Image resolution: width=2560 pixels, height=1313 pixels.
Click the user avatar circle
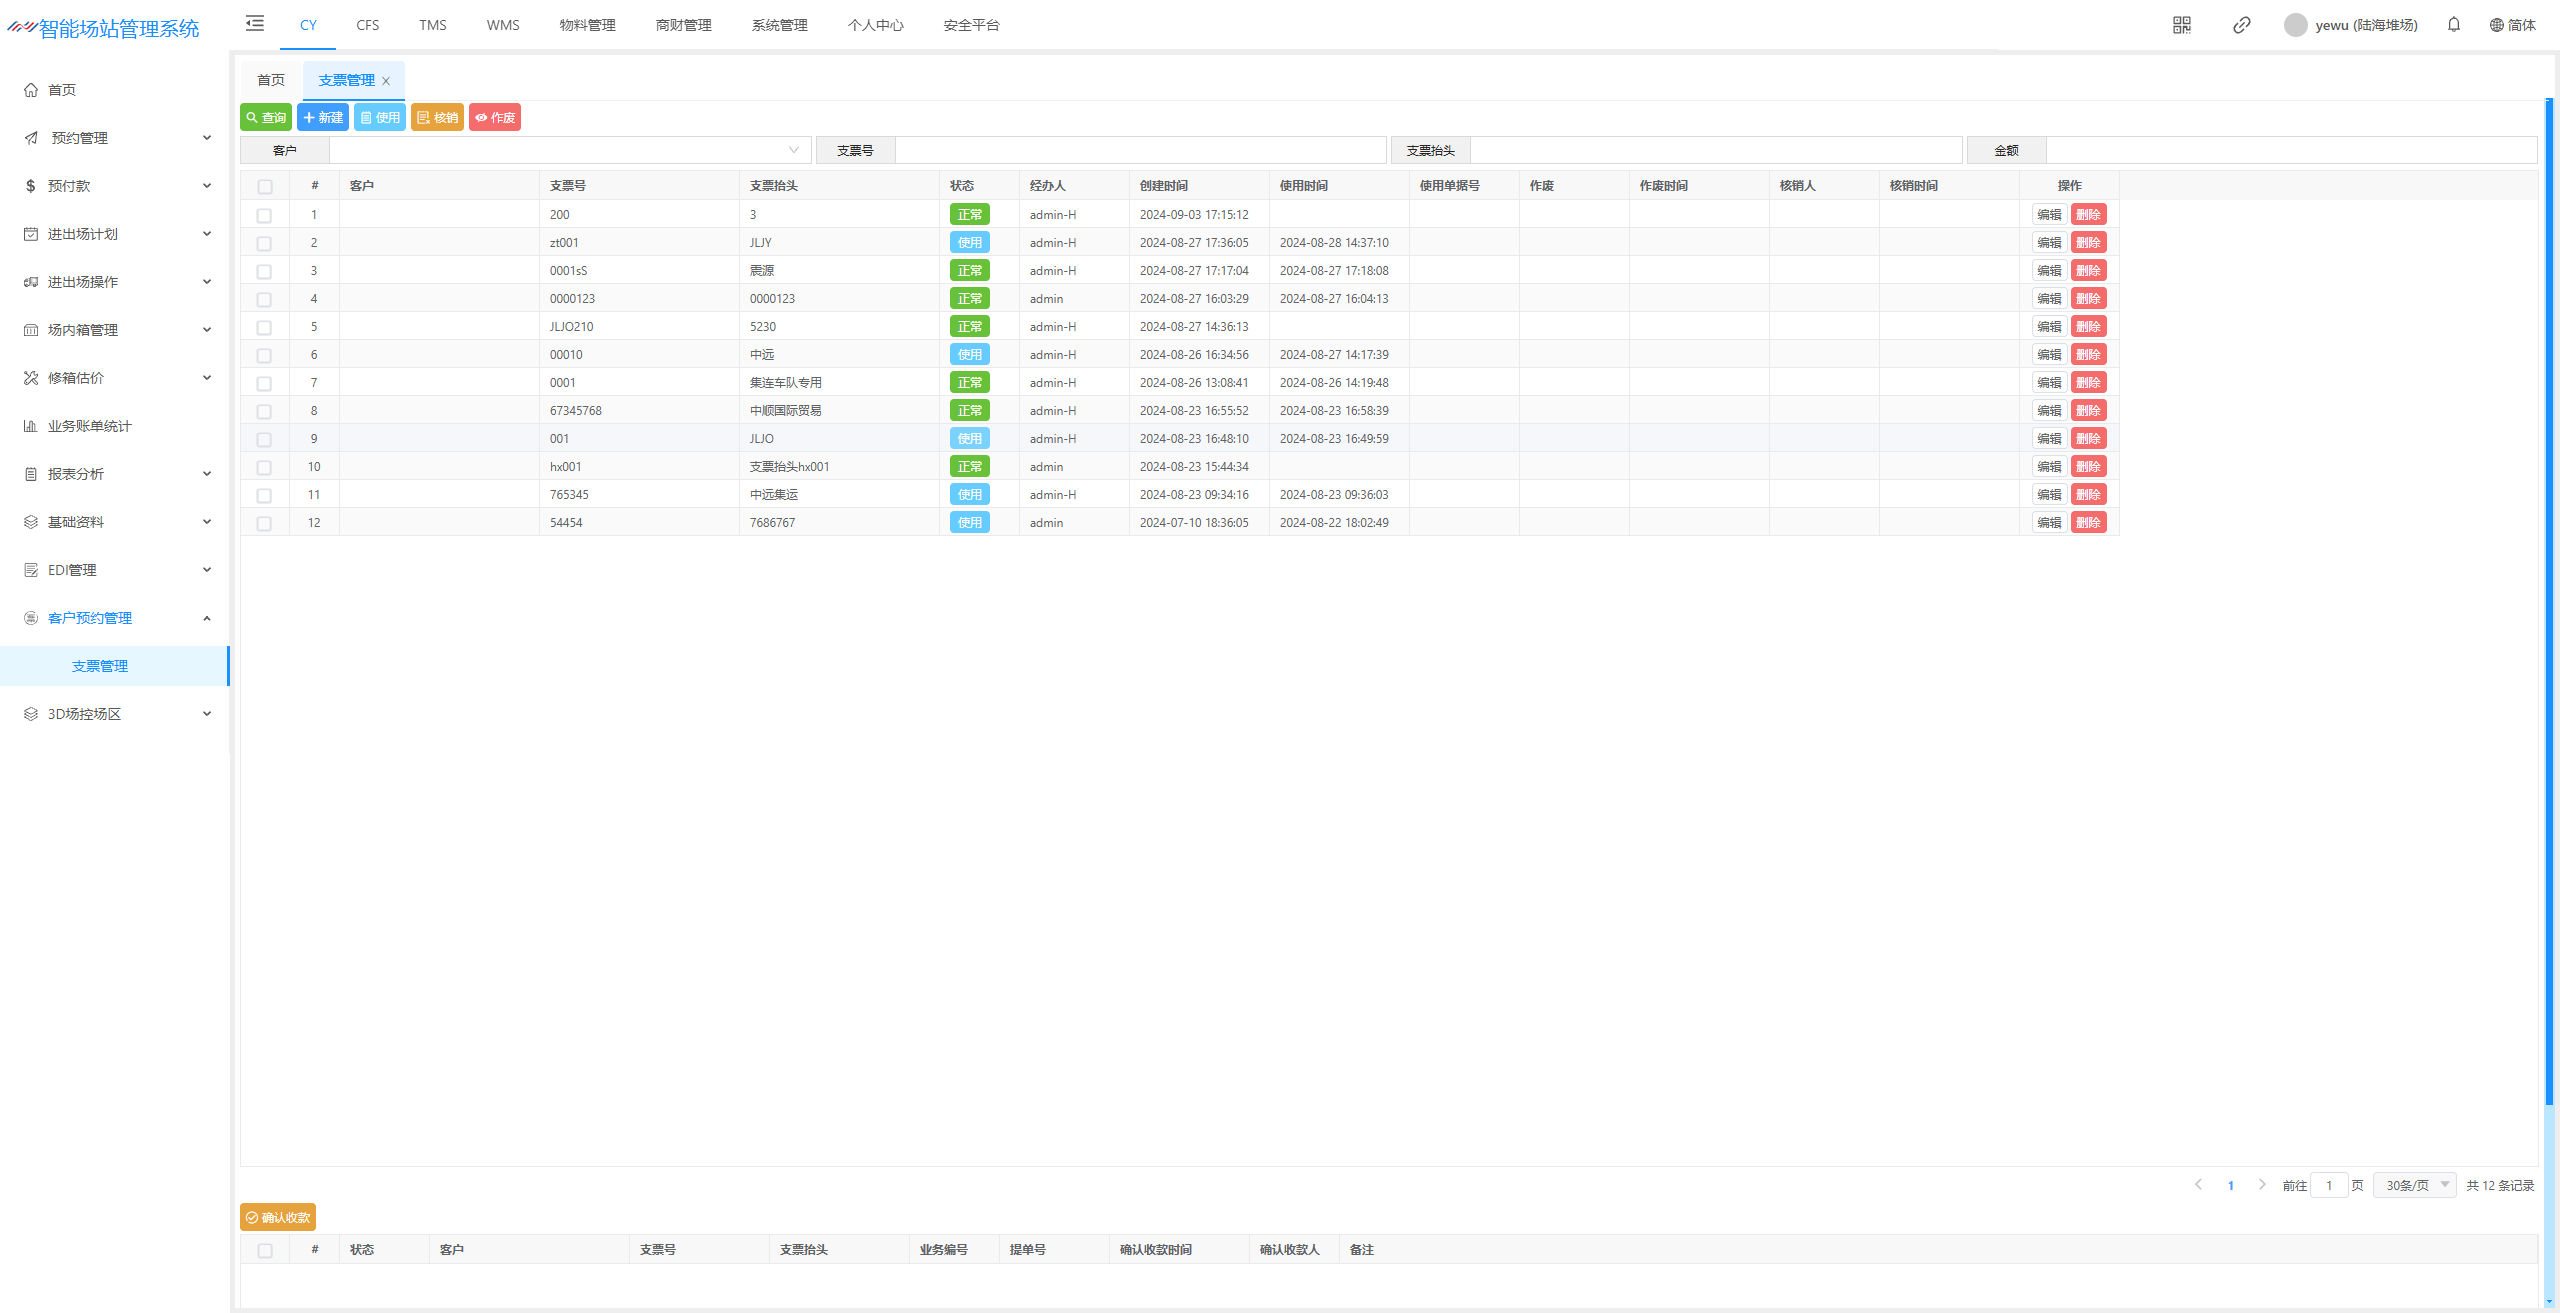[x=2295, y=25]
